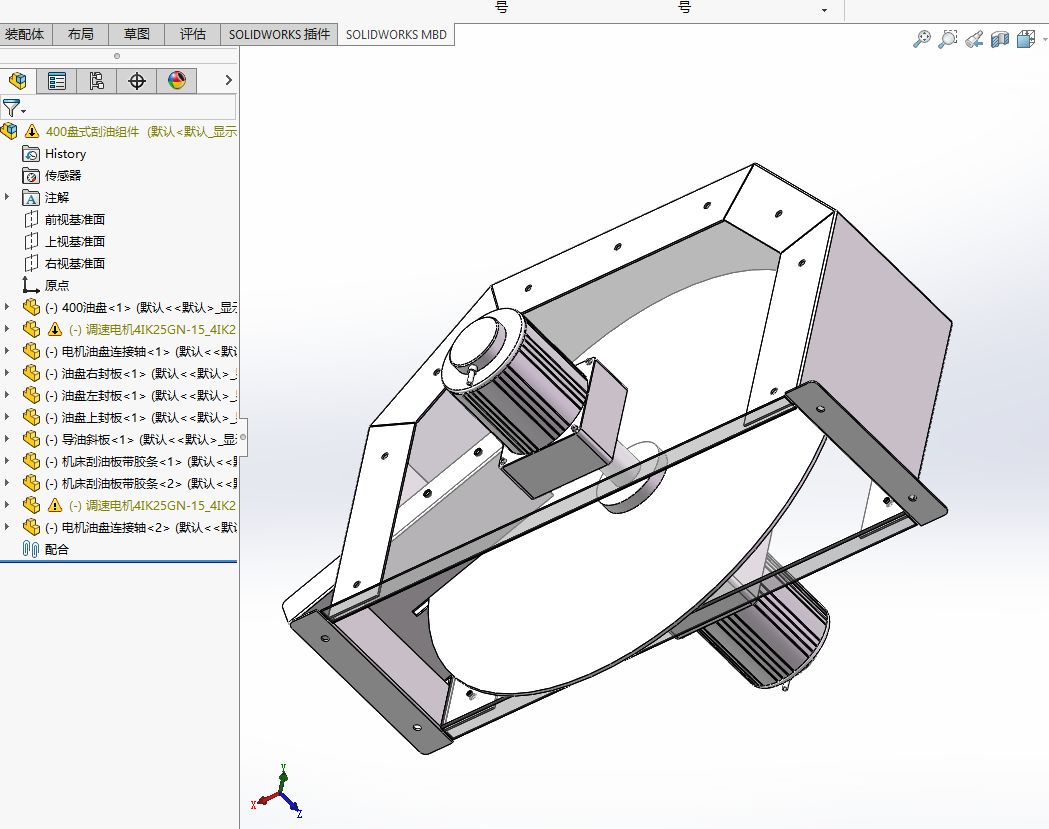
Task: Open the PropertyManager tab
Action: [57, 81]
